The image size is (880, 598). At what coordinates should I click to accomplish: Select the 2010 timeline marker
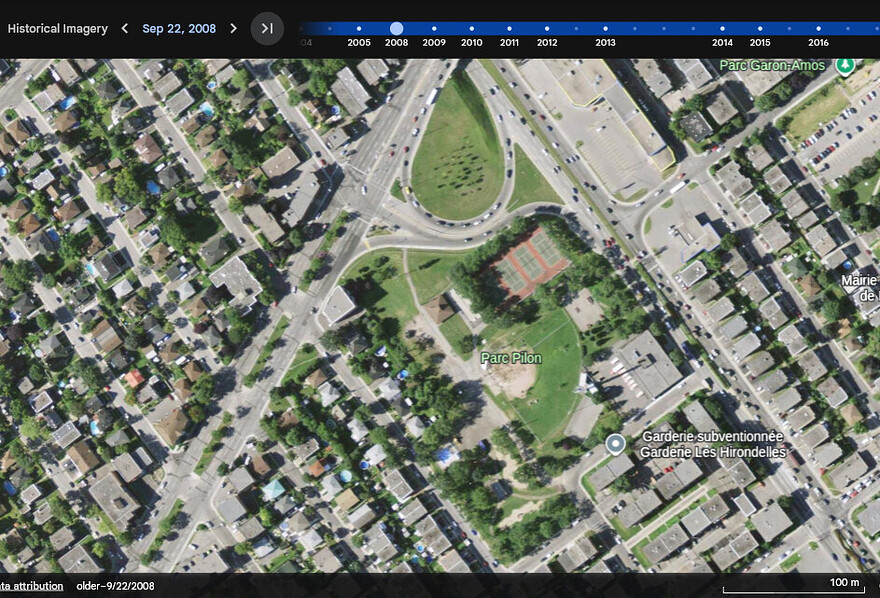(471, 28)
